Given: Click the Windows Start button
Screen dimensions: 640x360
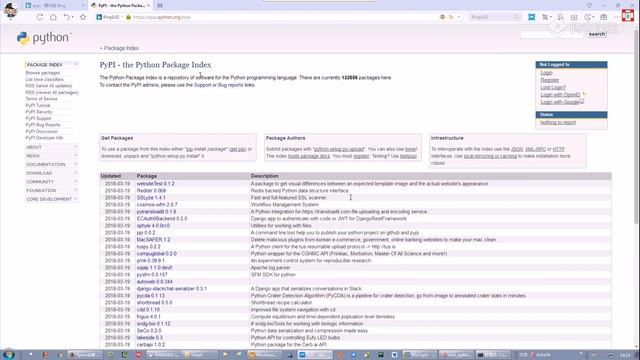Looking at the screenshot, I should point(9,354).
